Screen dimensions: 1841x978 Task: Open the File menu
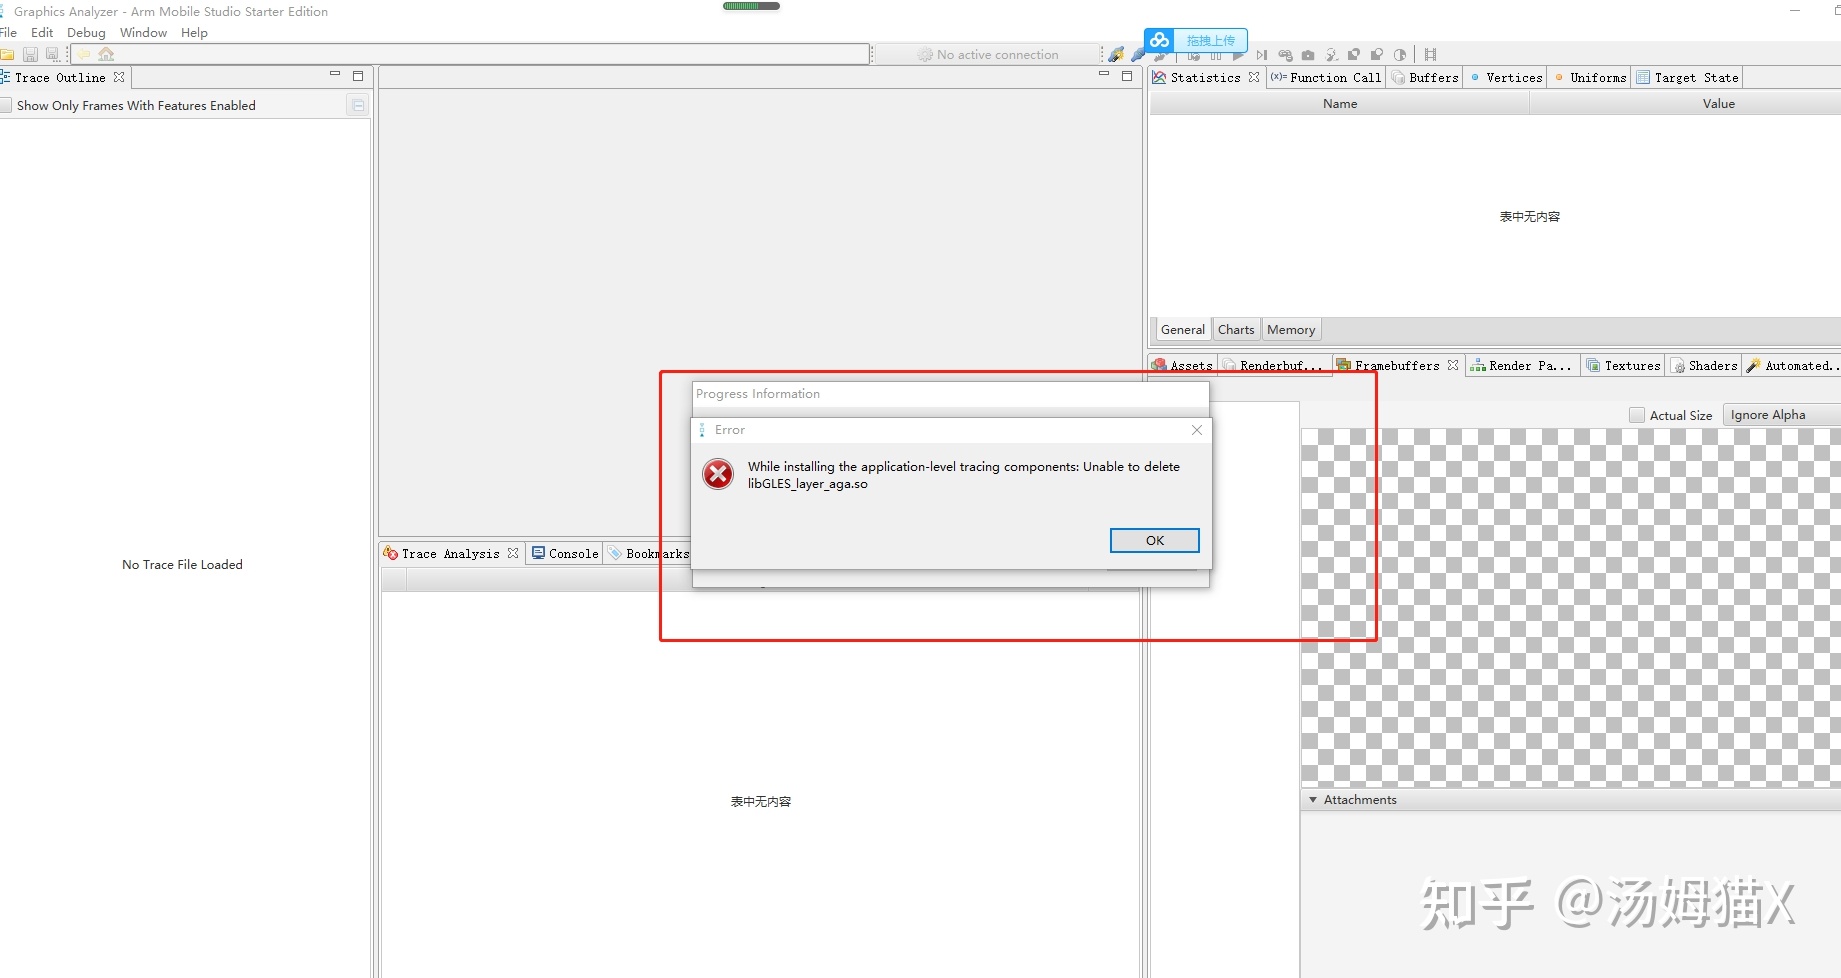click(8, 33)
